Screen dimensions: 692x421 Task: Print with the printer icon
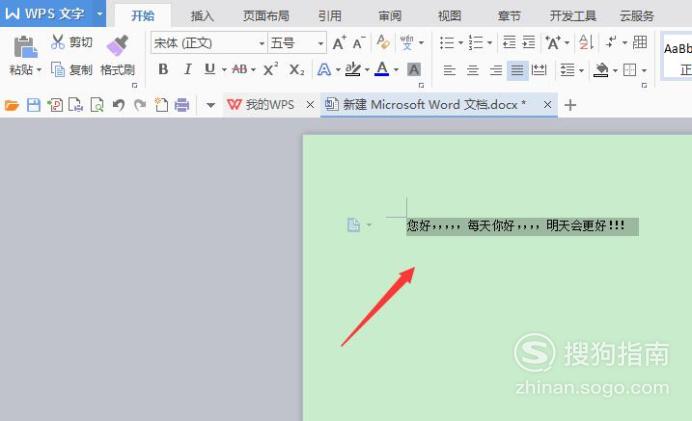tap(182, 105)
